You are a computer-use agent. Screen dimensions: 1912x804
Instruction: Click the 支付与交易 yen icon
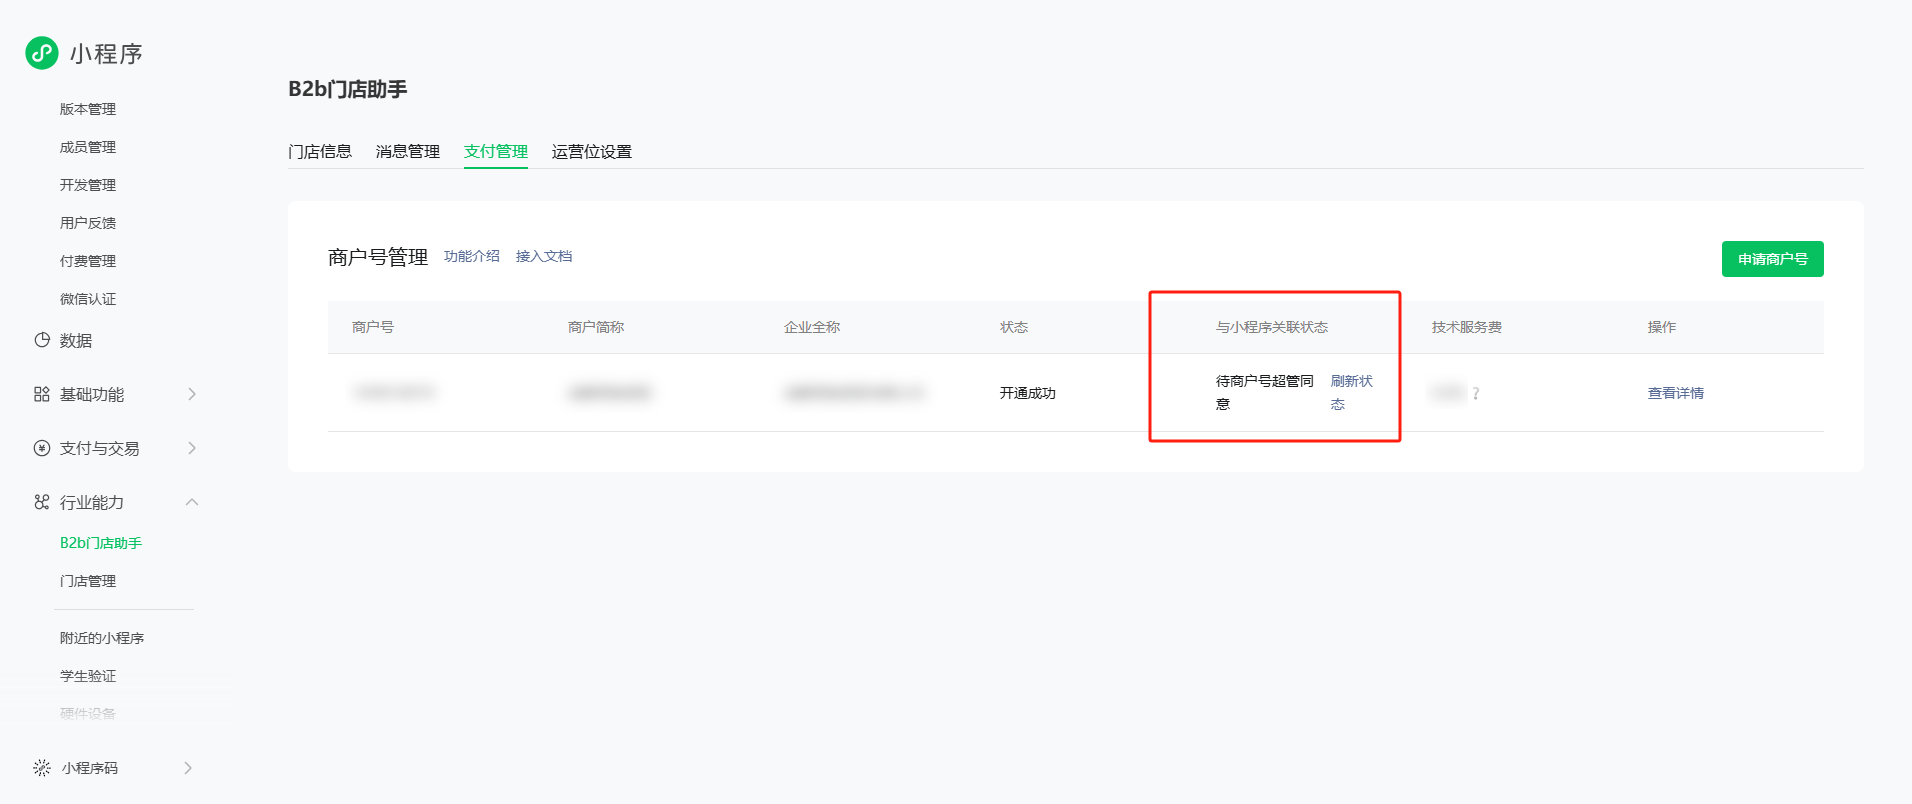click(x=42, y=448)
